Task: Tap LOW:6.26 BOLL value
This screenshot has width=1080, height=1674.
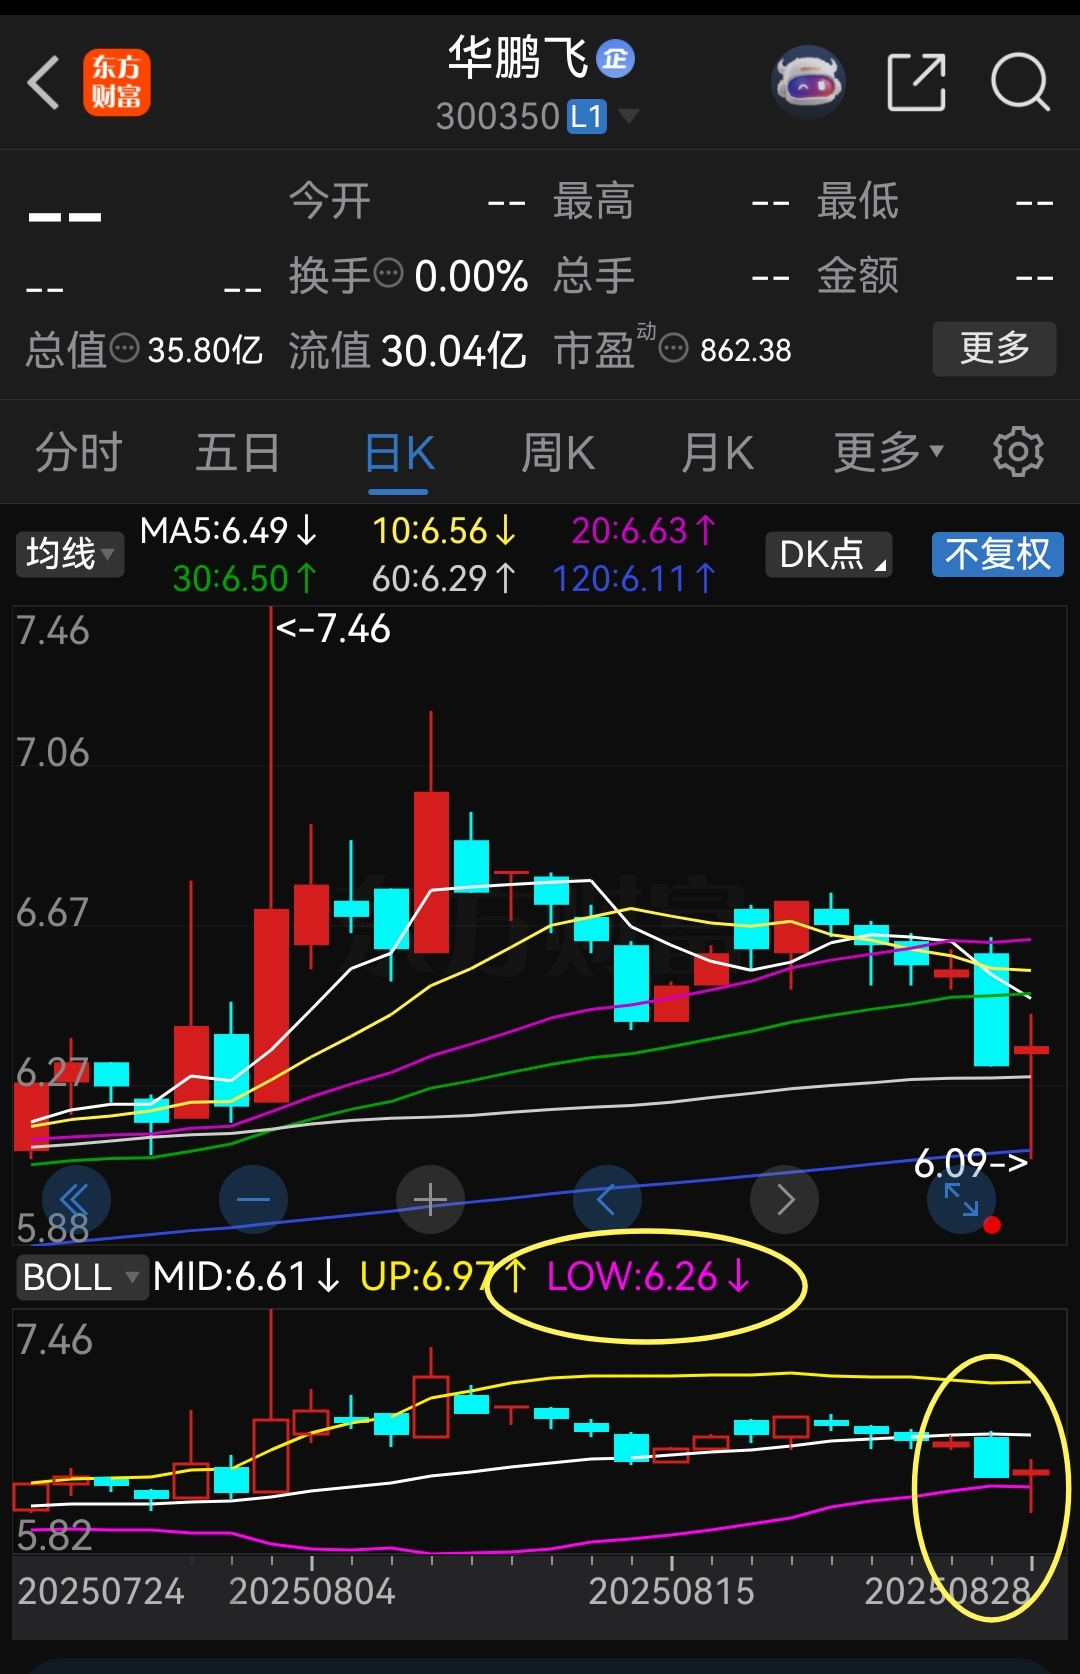Action: point(648,1277)
